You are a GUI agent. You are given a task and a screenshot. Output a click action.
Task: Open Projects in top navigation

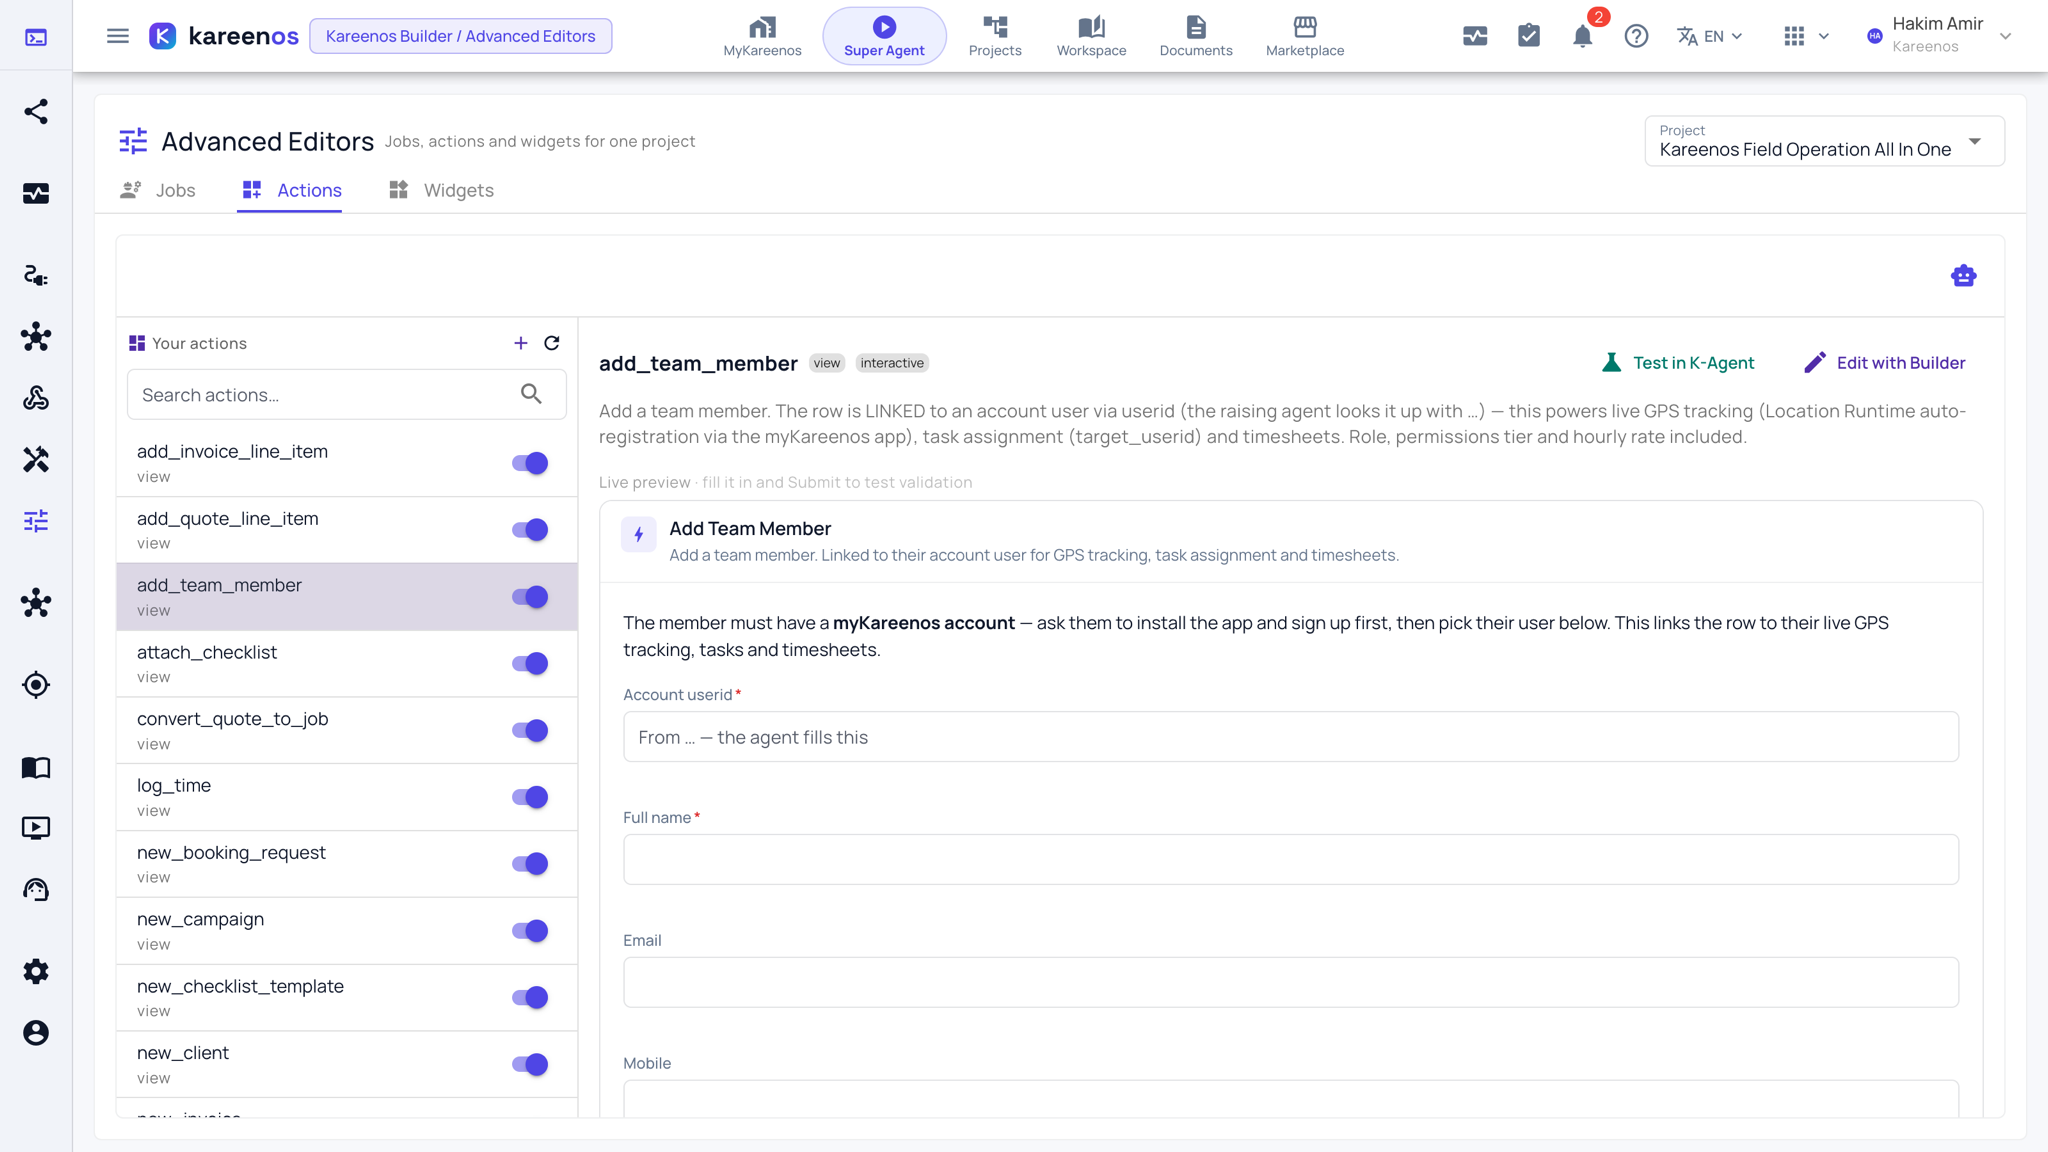point(995,36)
